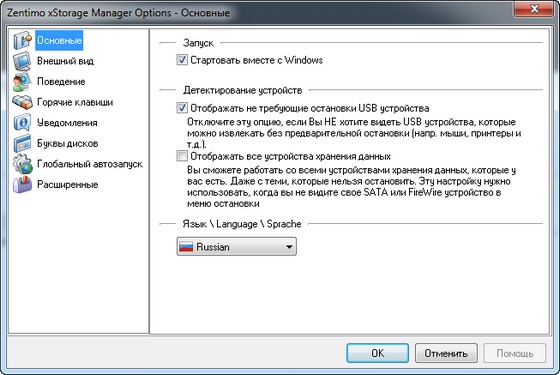560x375 pixels.
Task: Select Буквы дисков in the sidebar
Action: pyautogui.click(x=68, y=144)
